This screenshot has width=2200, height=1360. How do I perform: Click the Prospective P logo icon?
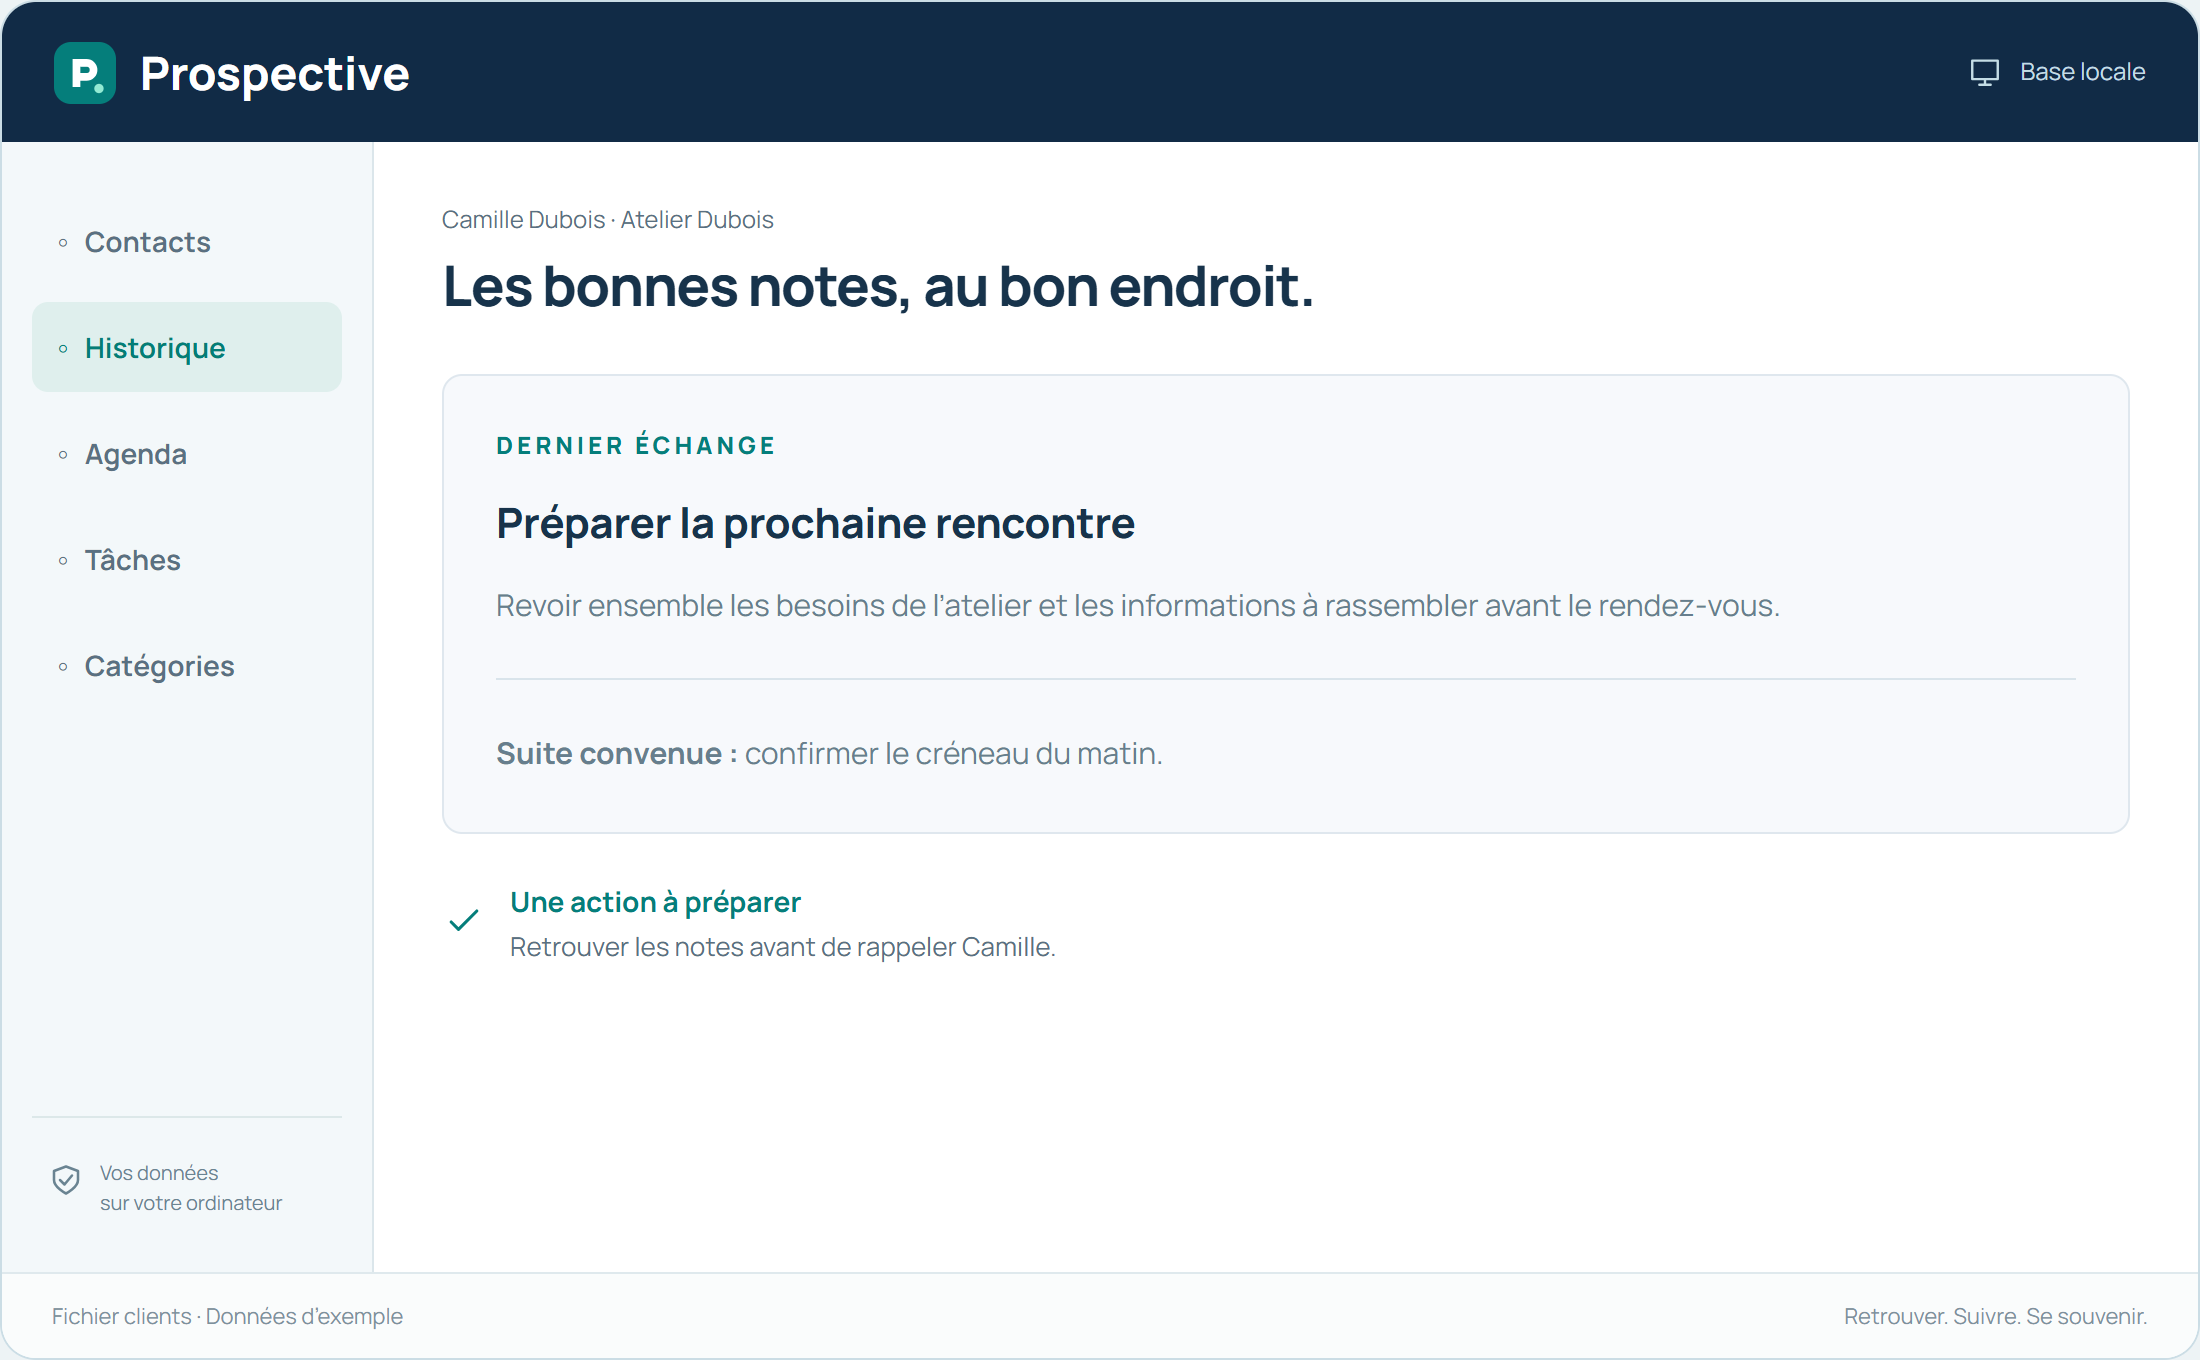[x=85, y=73]
